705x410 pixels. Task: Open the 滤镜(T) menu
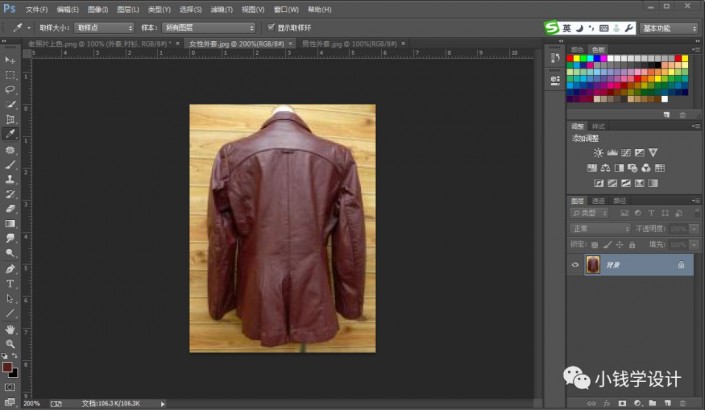(x=220, y=8)
